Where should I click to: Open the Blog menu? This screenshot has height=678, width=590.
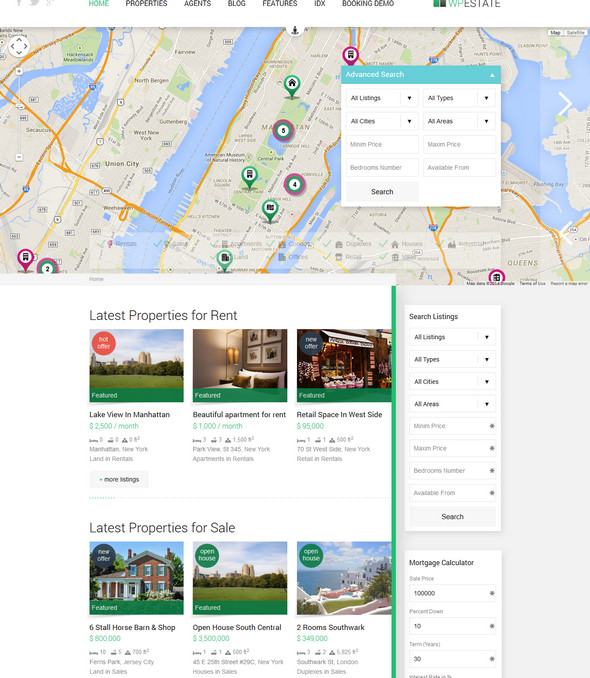237,3
